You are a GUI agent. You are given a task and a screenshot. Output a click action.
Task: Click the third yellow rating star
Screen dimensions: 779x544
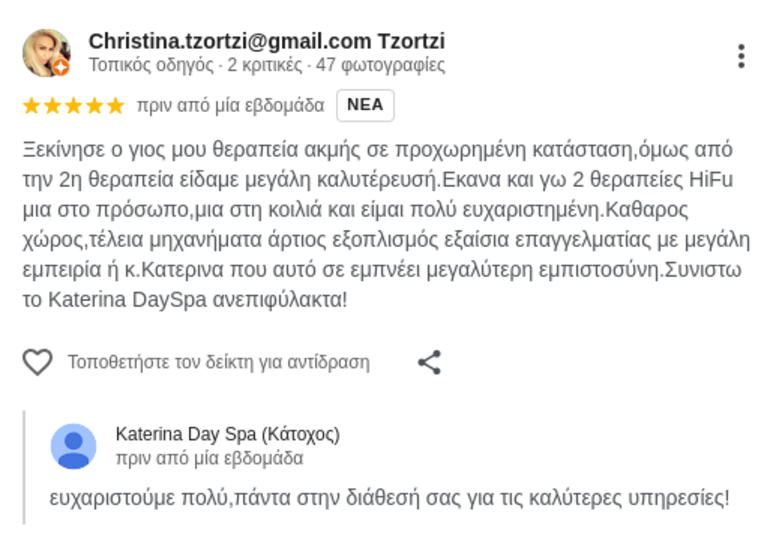[x=73, y=106]
